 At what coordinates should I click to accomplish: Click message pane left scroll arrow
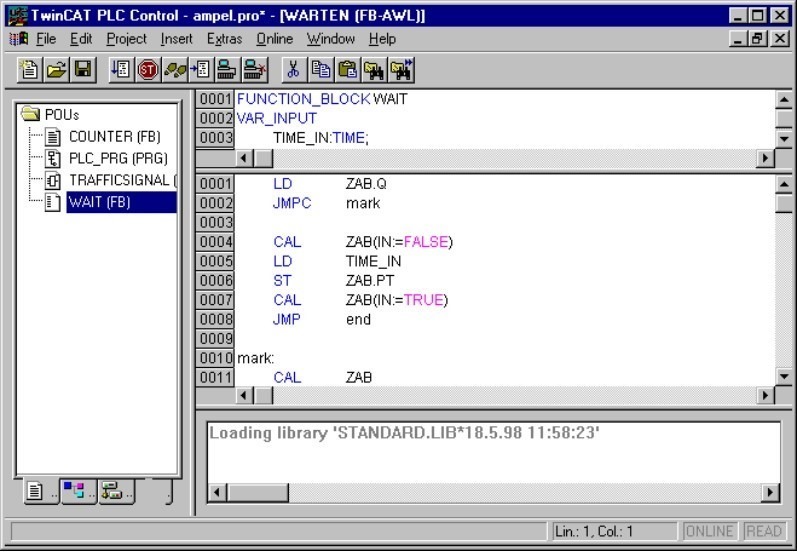click(x=218, y=492)
